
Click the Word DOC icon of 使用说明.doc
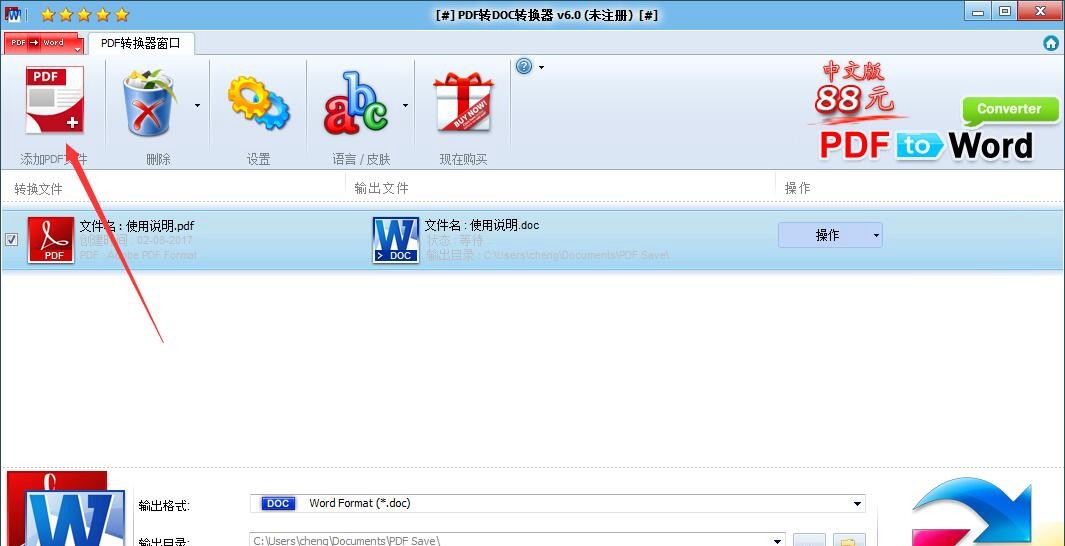tap(396, 240)
